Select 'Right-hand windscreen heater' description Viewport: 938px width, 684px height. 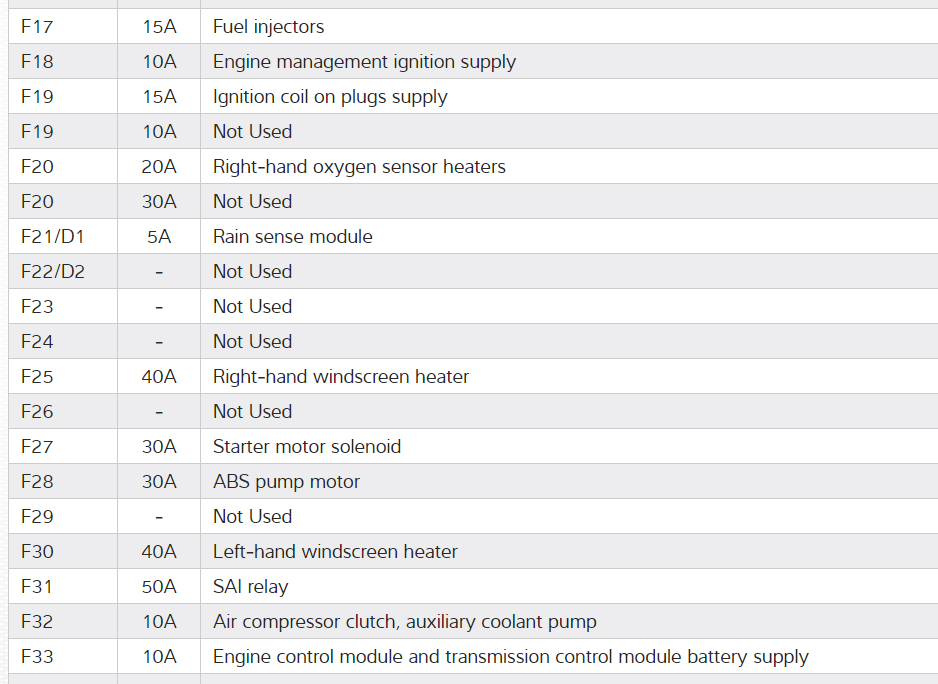340,377
